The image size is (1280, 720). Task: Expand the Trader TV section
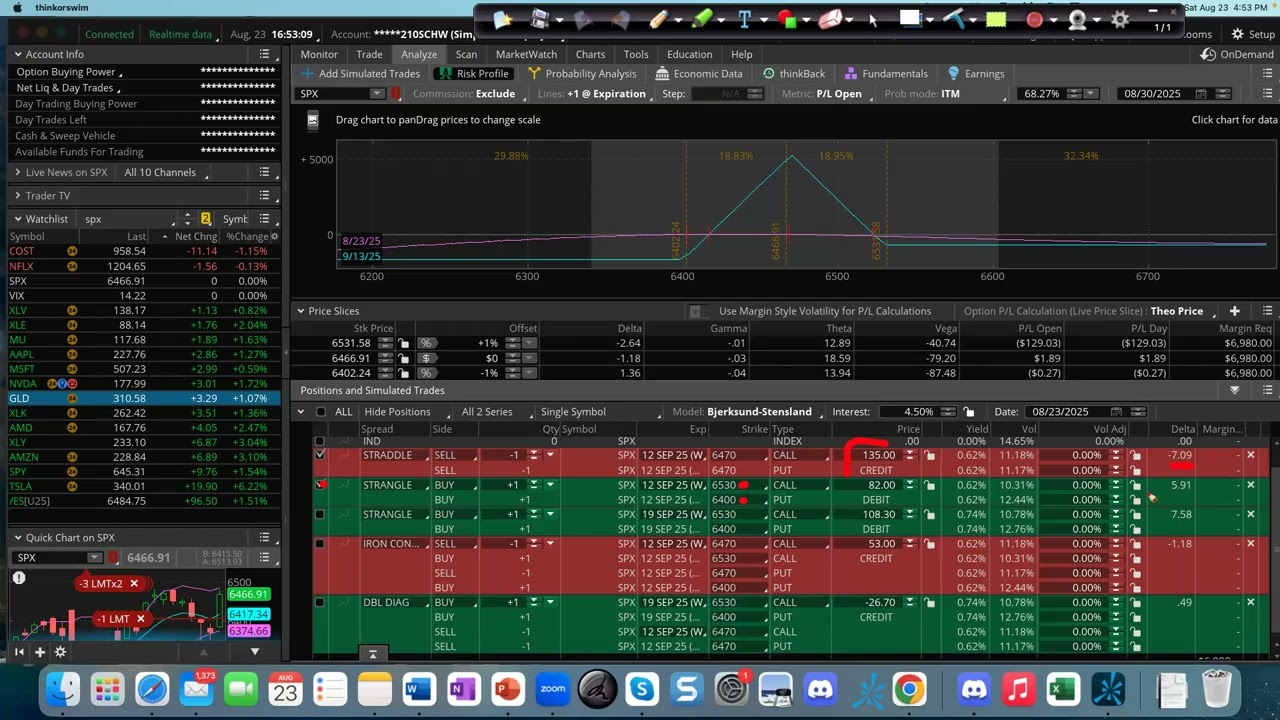click(18, 196)
